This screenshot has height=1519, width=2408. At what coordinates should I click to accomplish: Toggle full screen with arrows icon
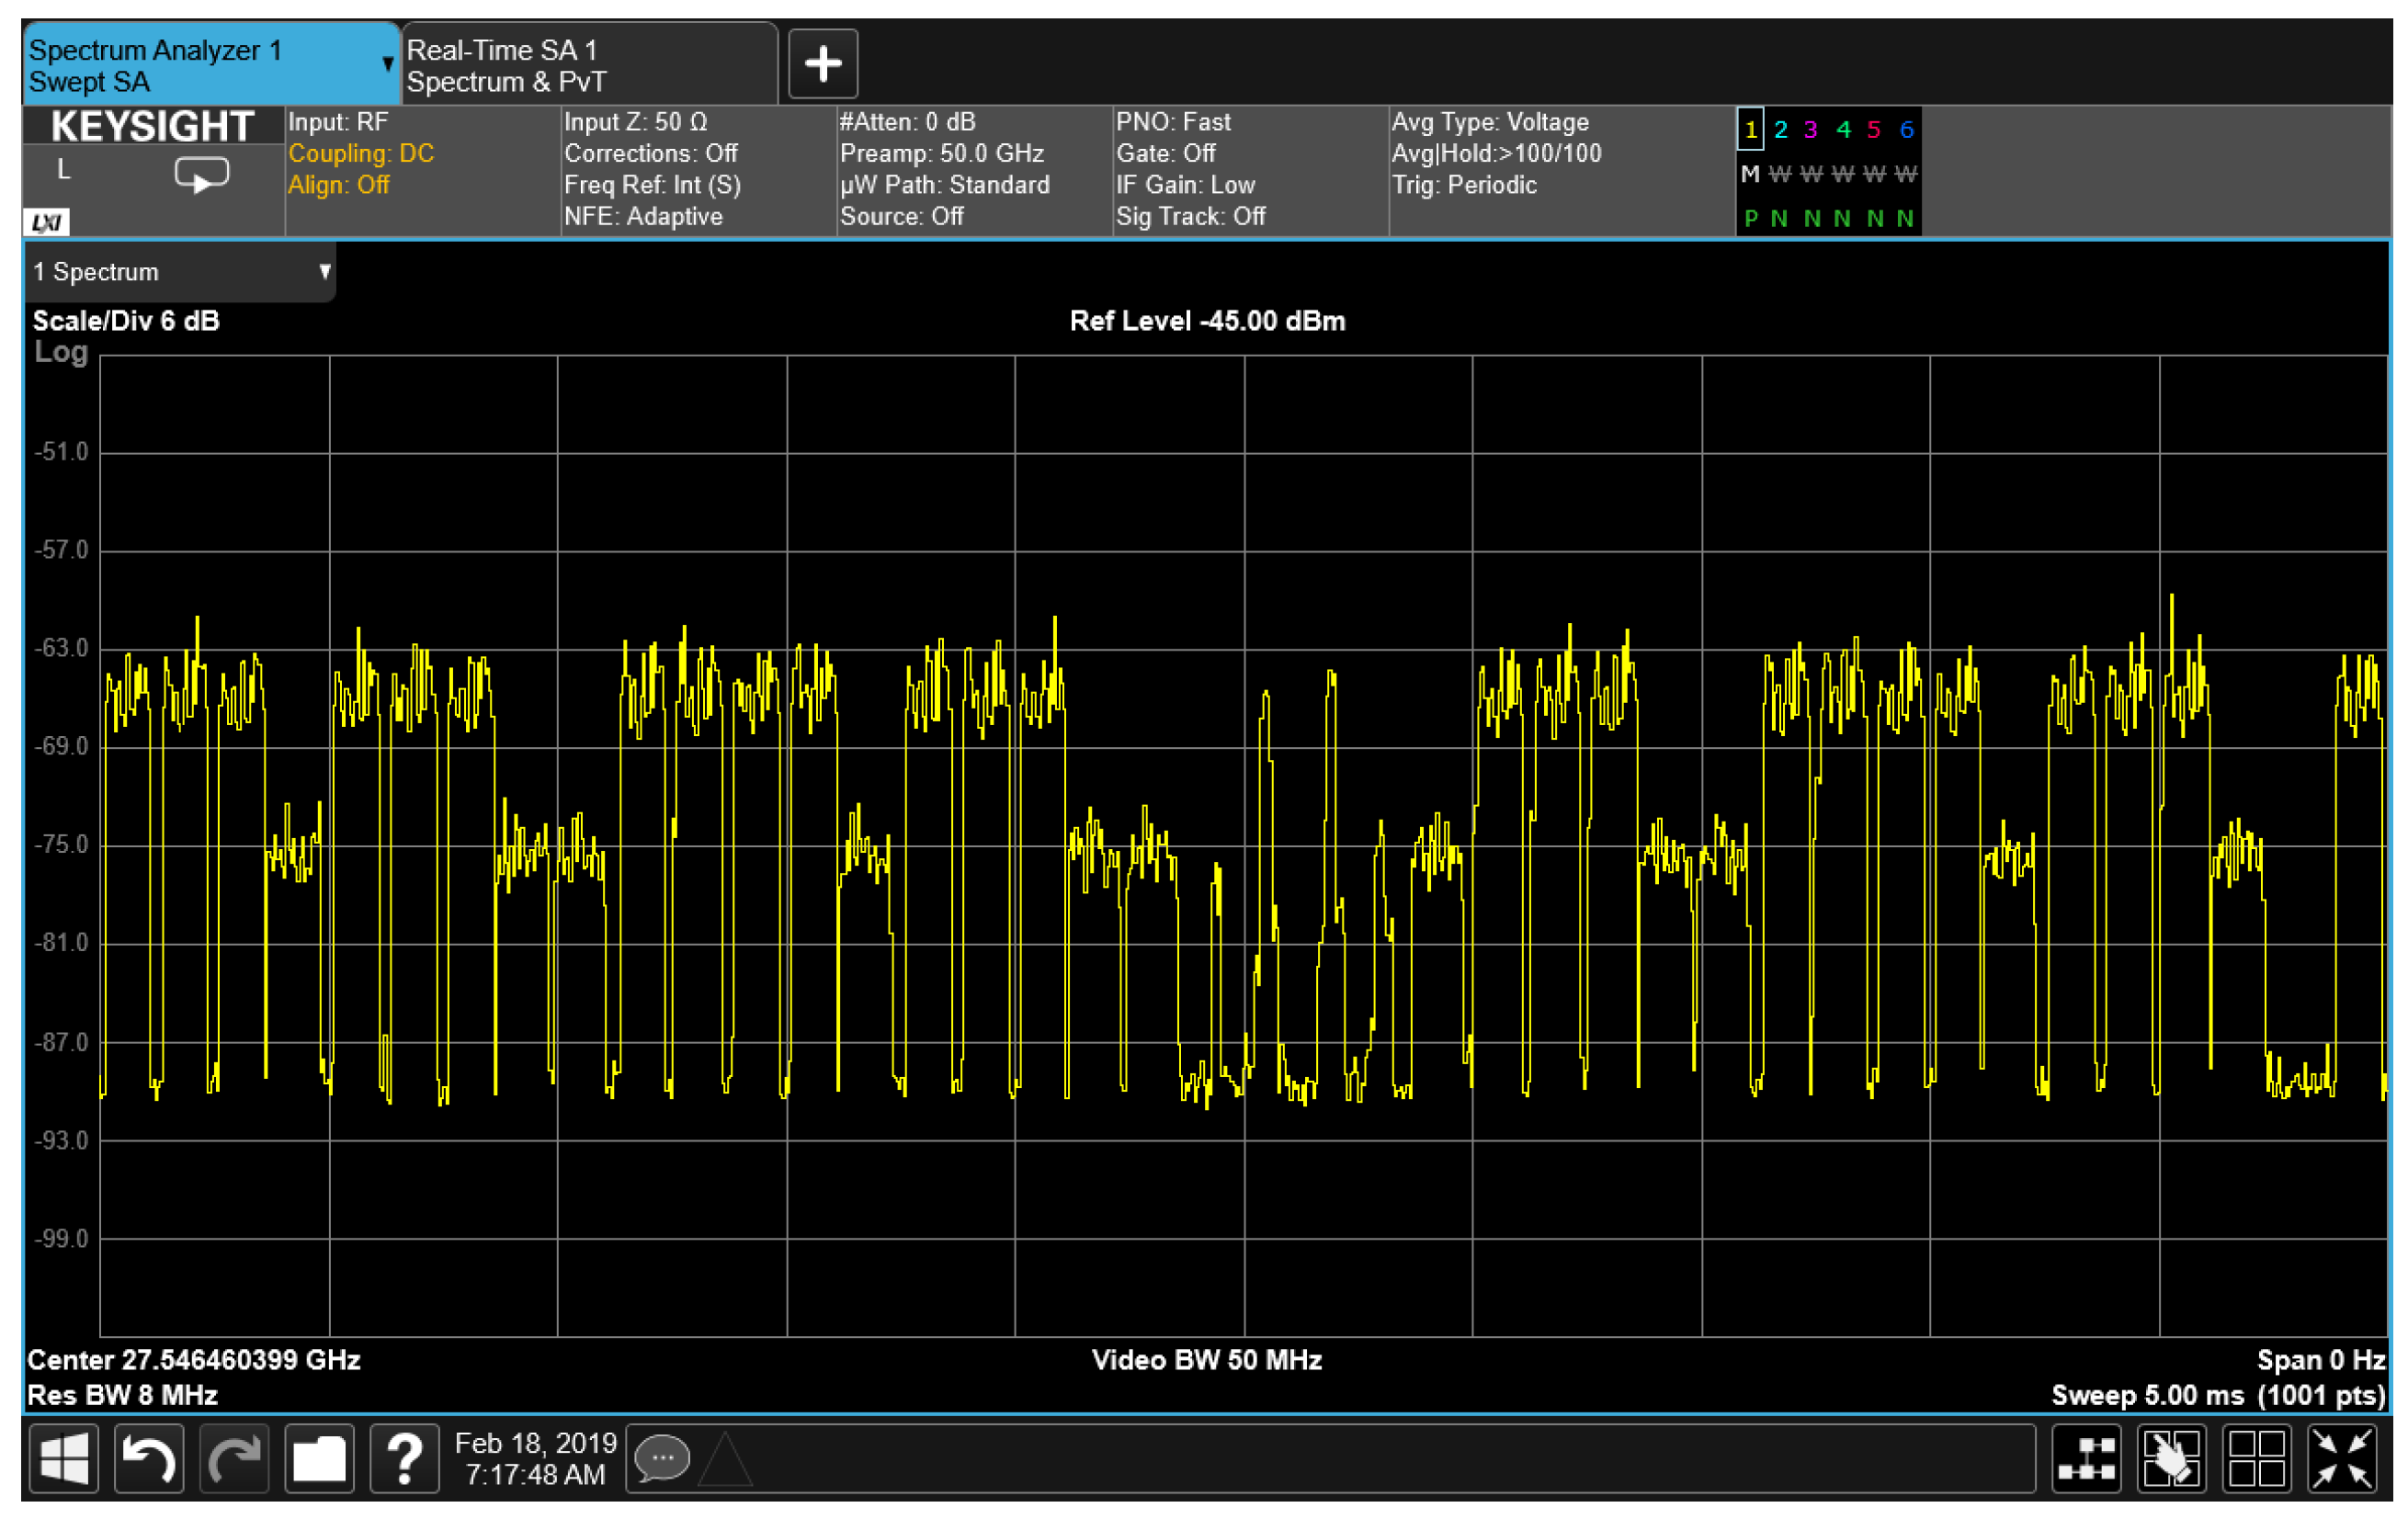click(x=2342, y=1458)
